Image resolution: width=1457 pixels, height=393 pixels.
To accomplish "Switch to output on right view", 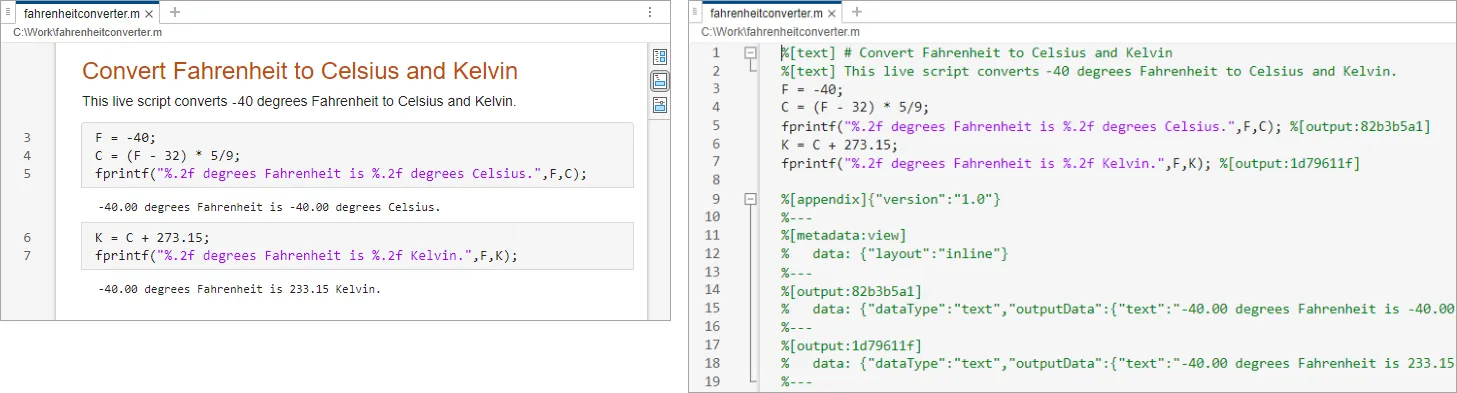I will (x=660, y=58).
